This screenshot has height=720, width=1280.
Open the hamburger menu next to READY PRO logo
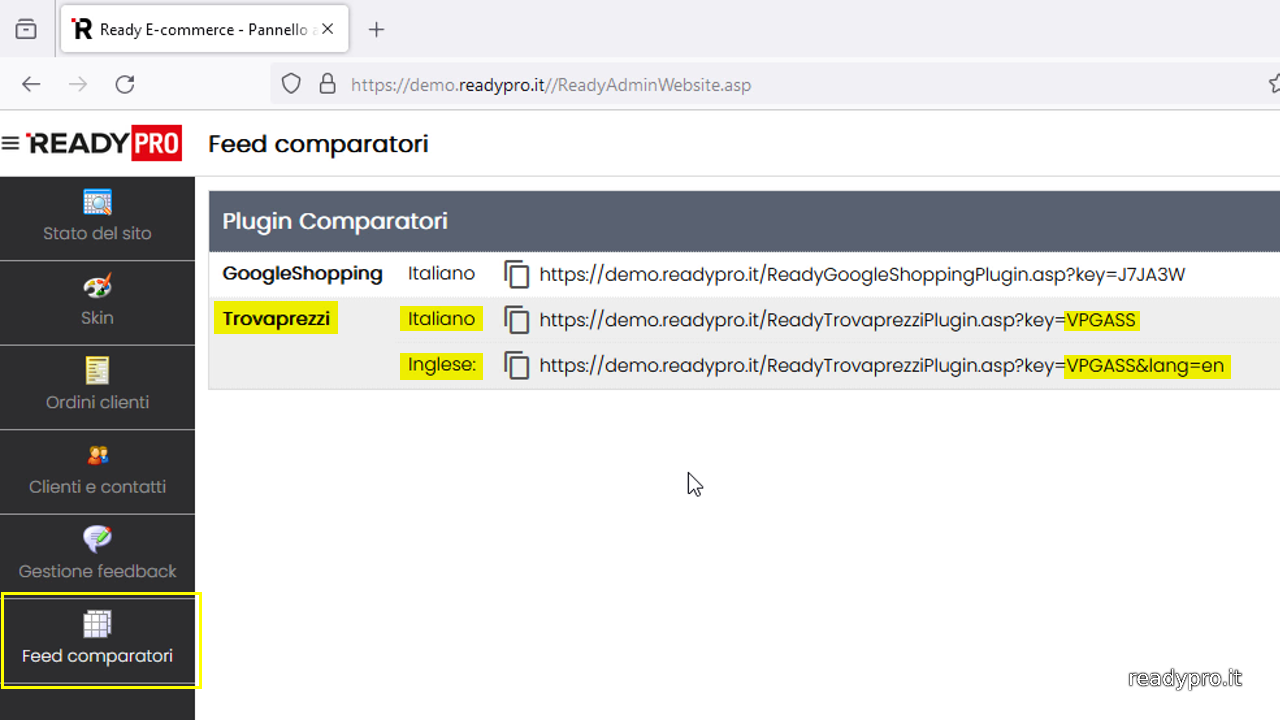pos(11,144)
